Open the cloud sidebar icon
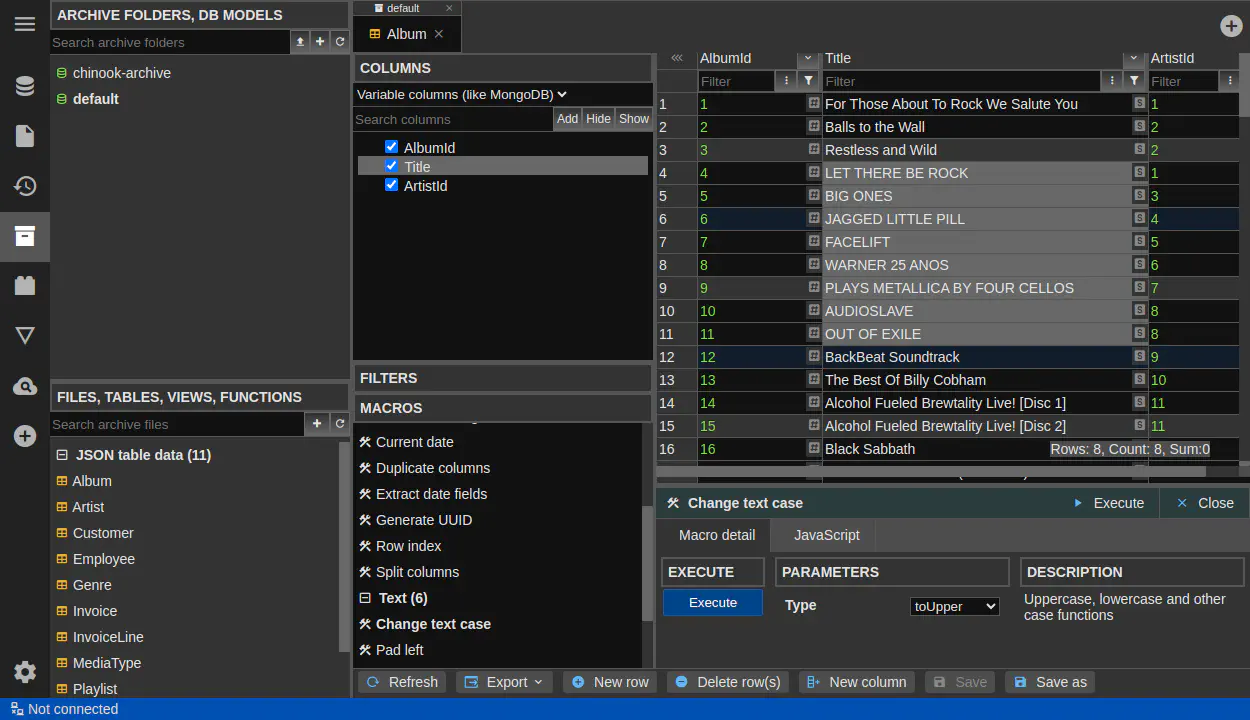 pyautogui.click(x=25, y=386)
